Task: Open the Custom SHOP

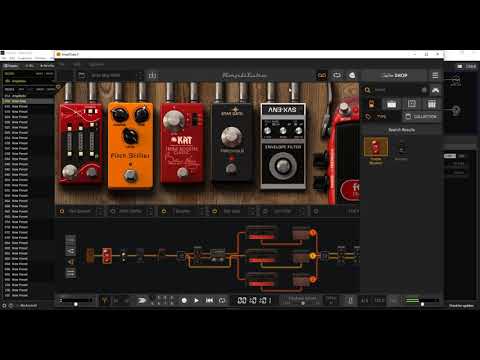Action: pyautogui.click(x=394, y=75)
